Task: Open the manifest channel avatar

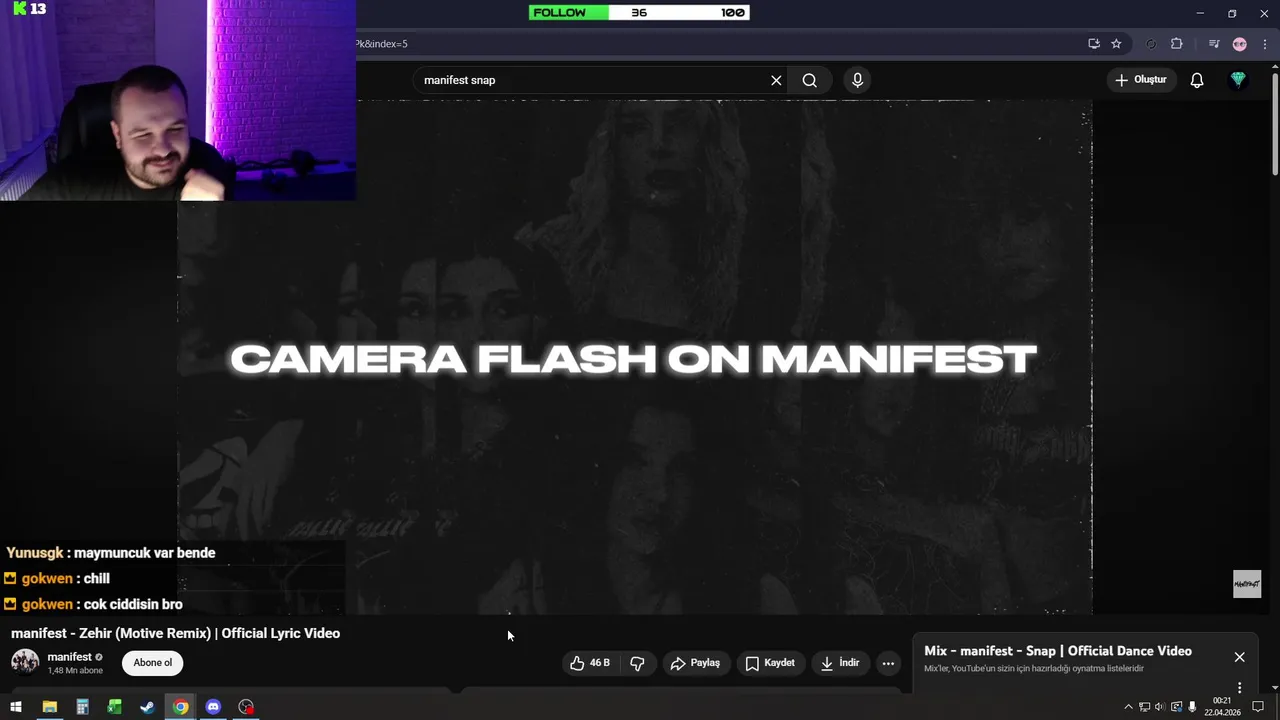Action: [25, 662]
